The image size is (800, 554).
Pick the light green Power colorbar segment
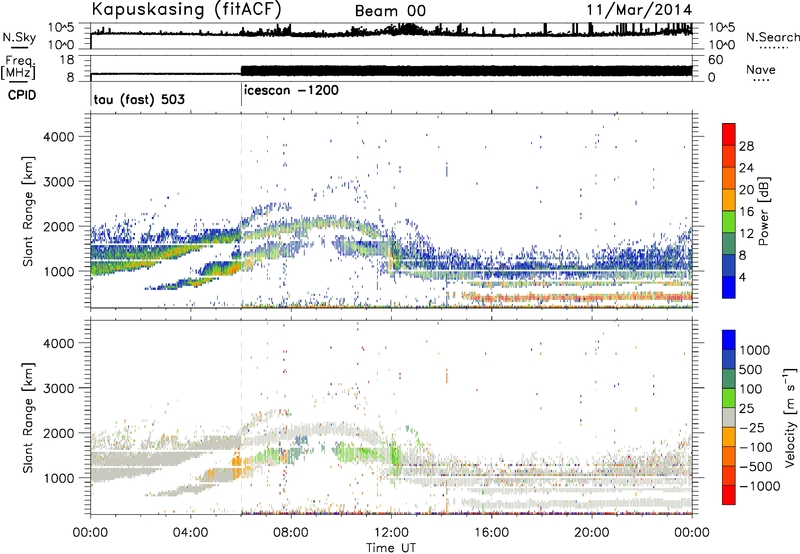click(x=729, y=222)
